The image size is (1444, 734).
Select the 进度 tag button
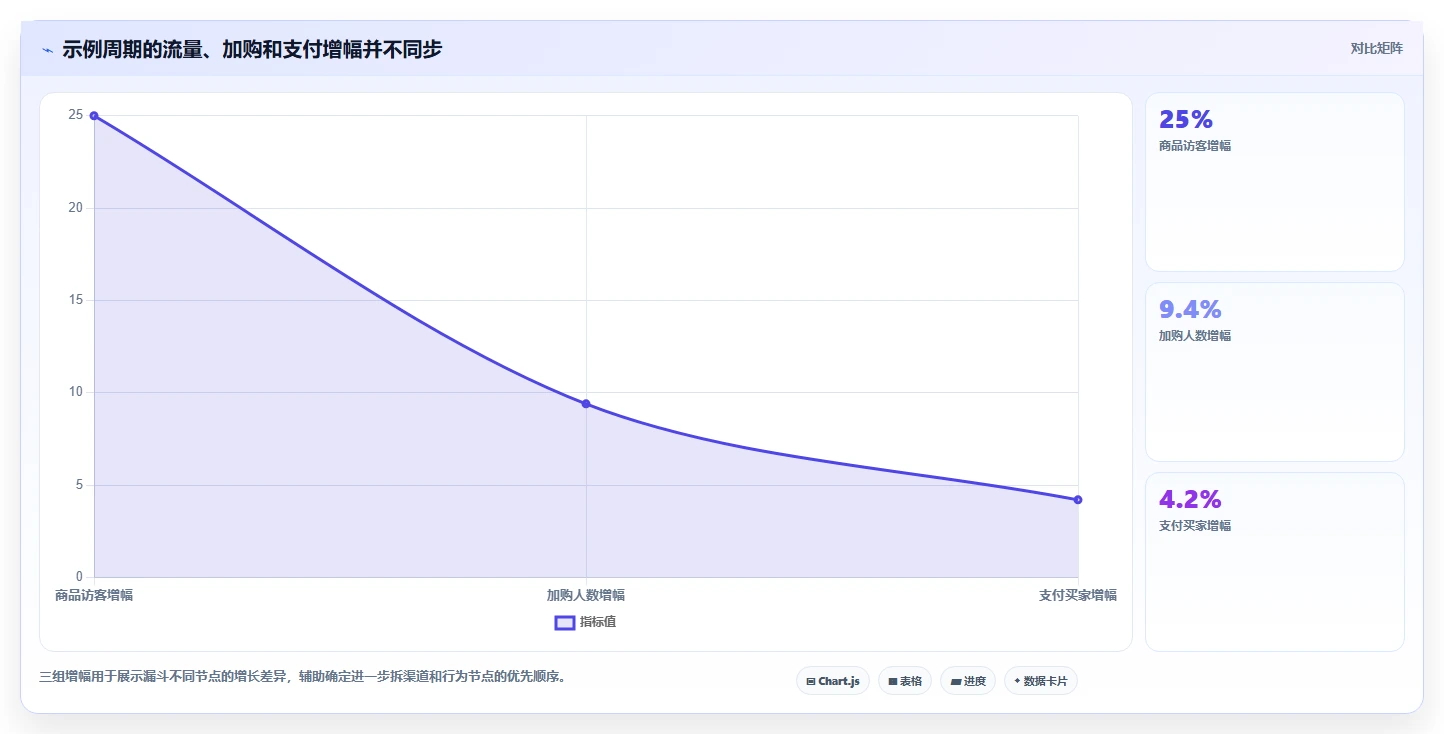[x=968, y=681]
